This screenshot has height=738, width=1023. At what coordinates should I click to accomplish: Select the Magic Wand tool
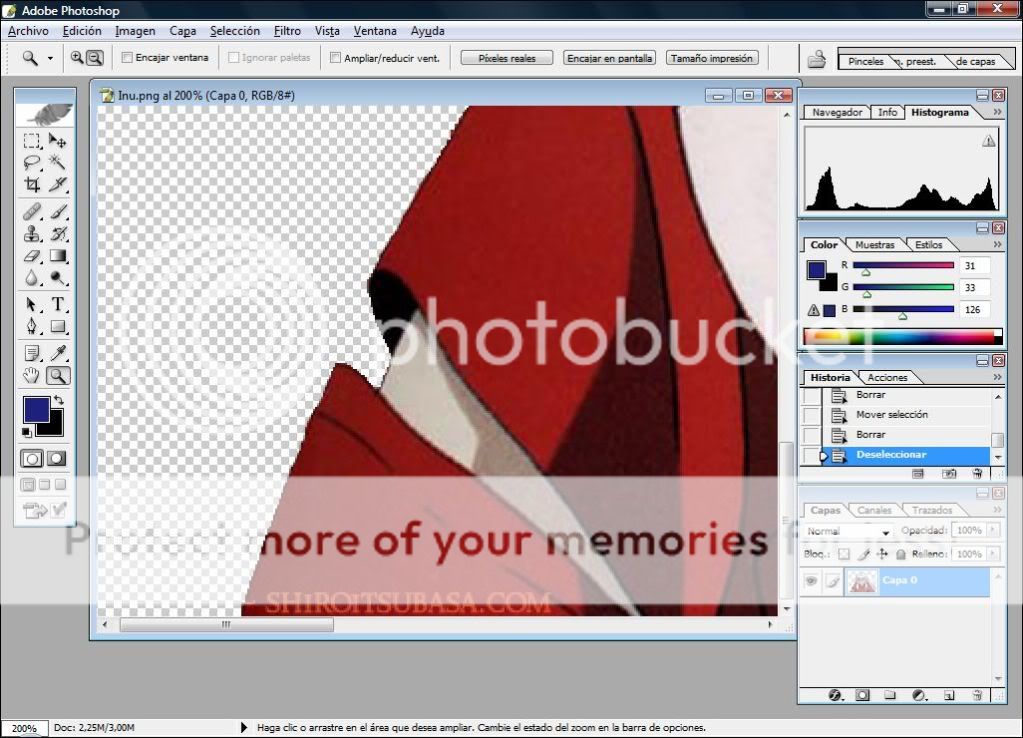58,162
